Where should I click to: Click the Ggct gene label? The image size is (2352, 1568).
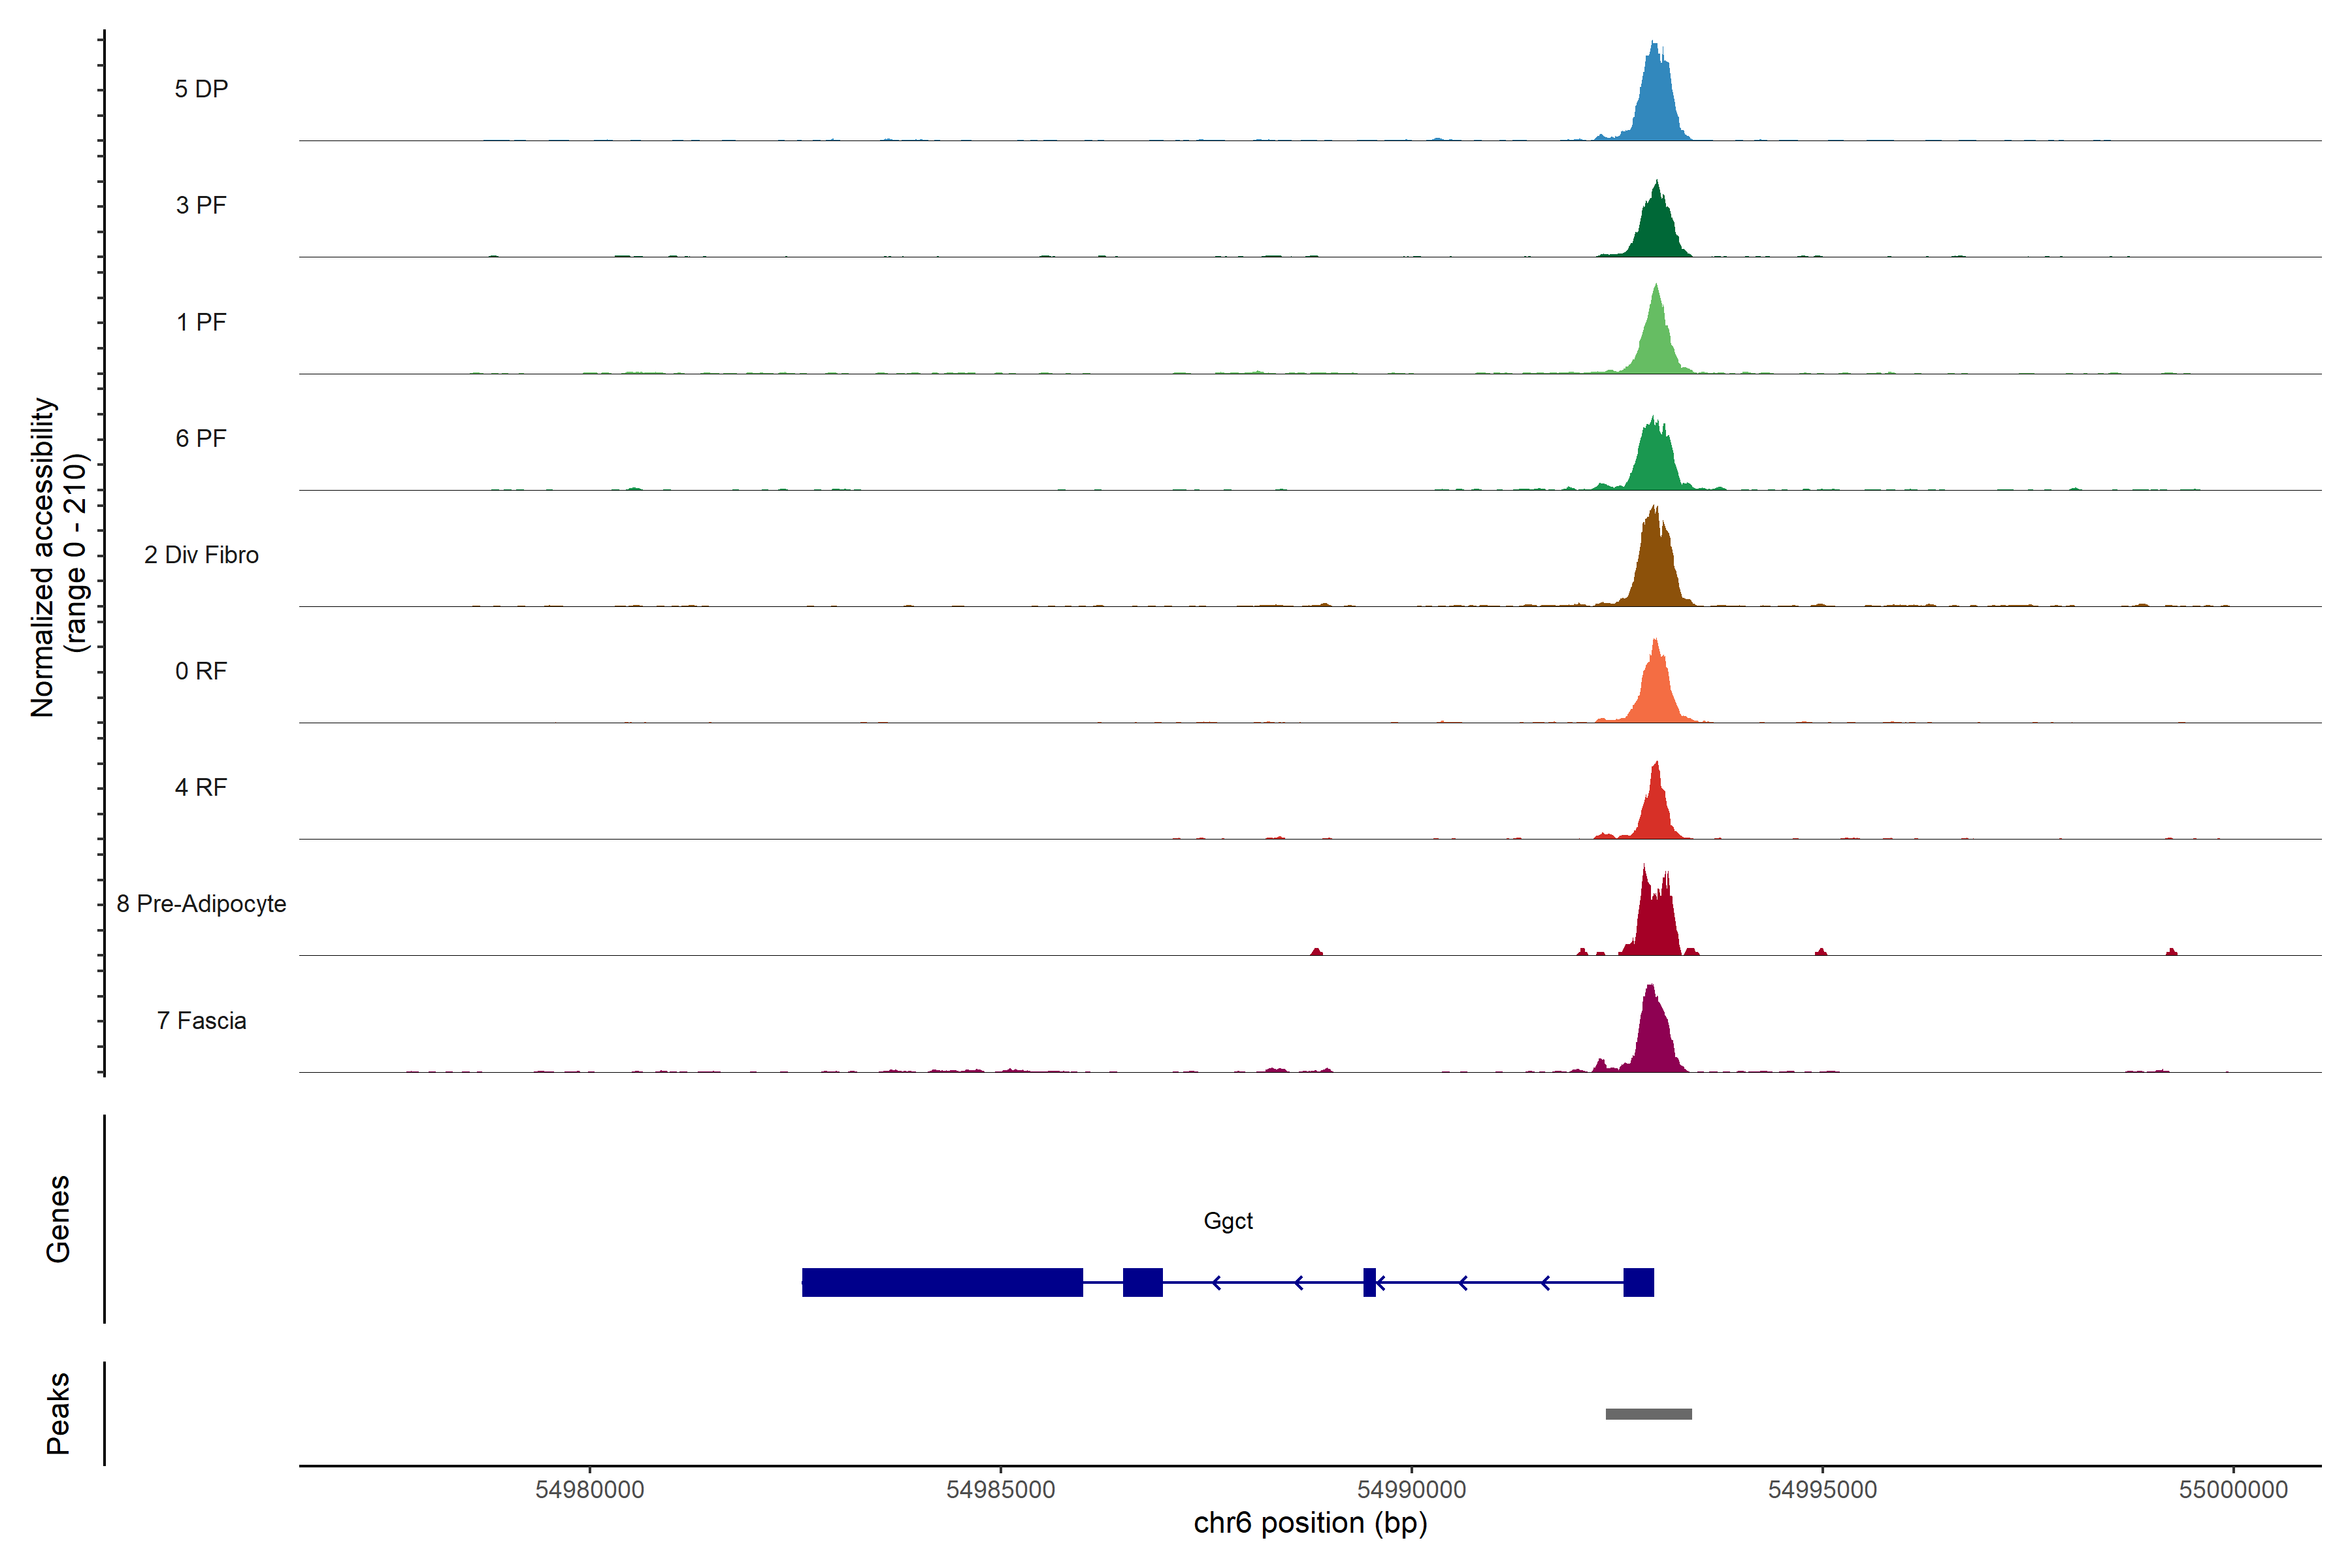[1228, 1221]
